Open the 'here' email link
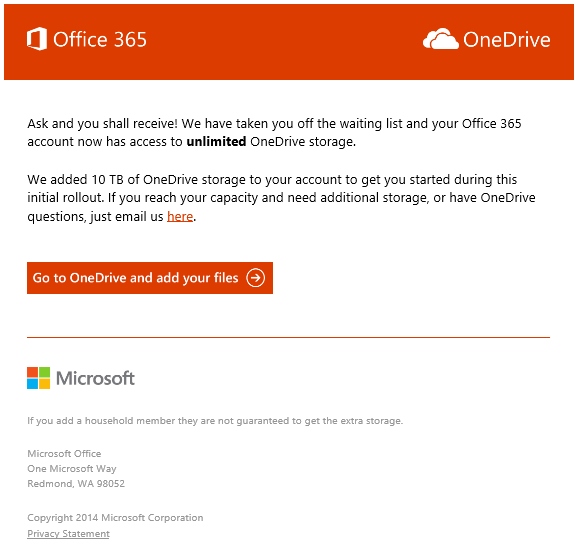 coord(180,216)
